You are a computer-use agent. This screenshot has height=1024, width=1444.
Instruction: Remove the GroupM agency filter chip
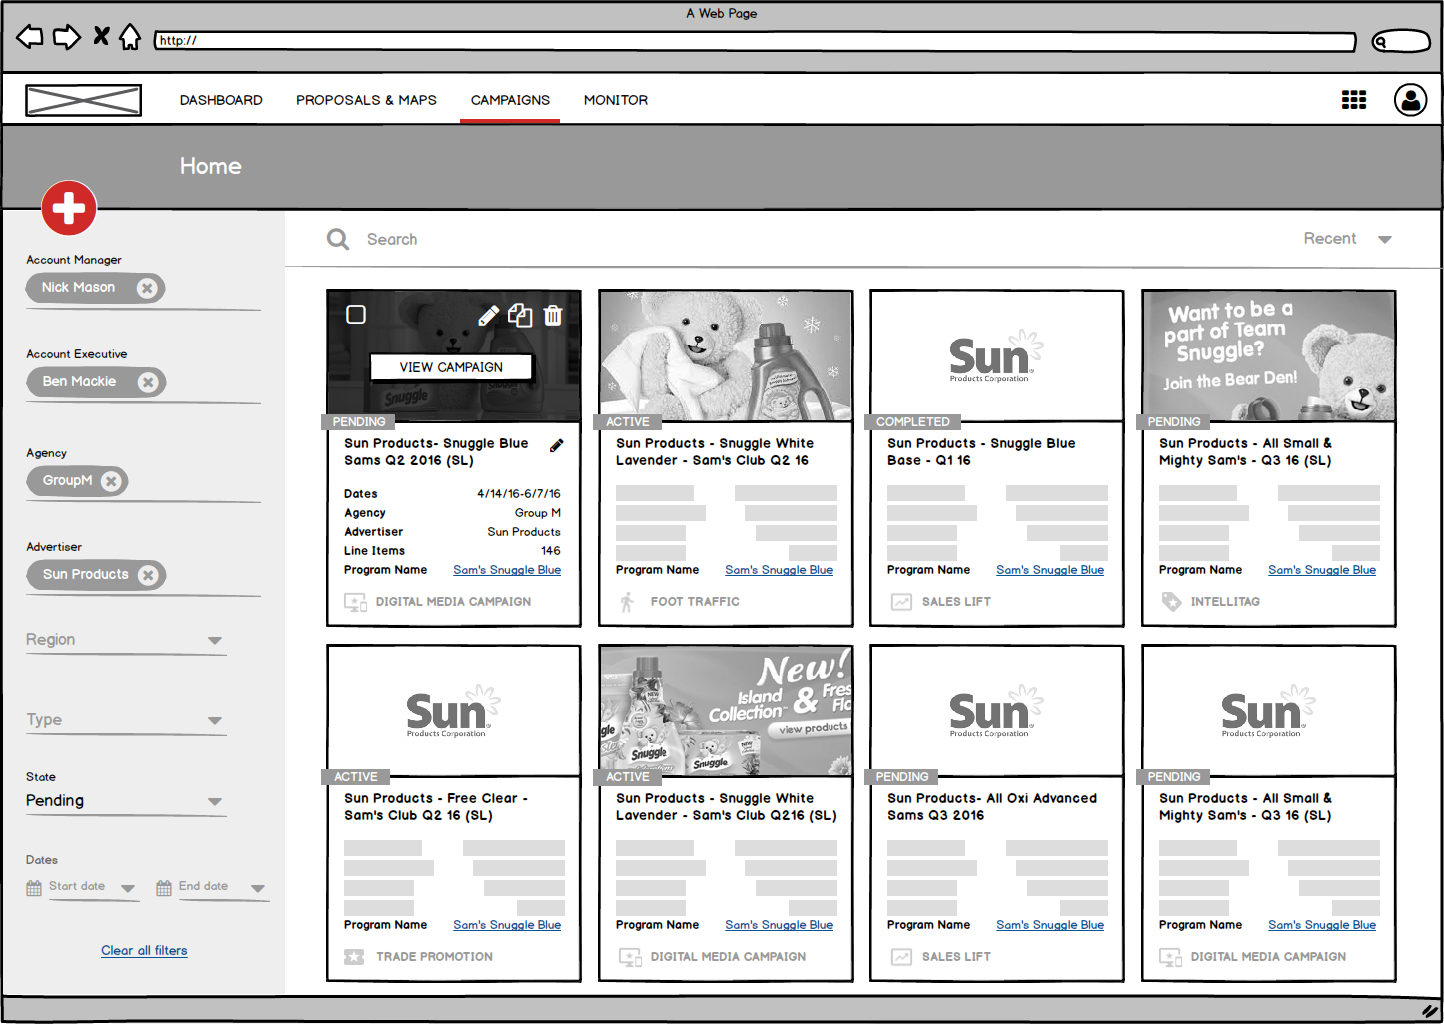[x=111, y=481]
